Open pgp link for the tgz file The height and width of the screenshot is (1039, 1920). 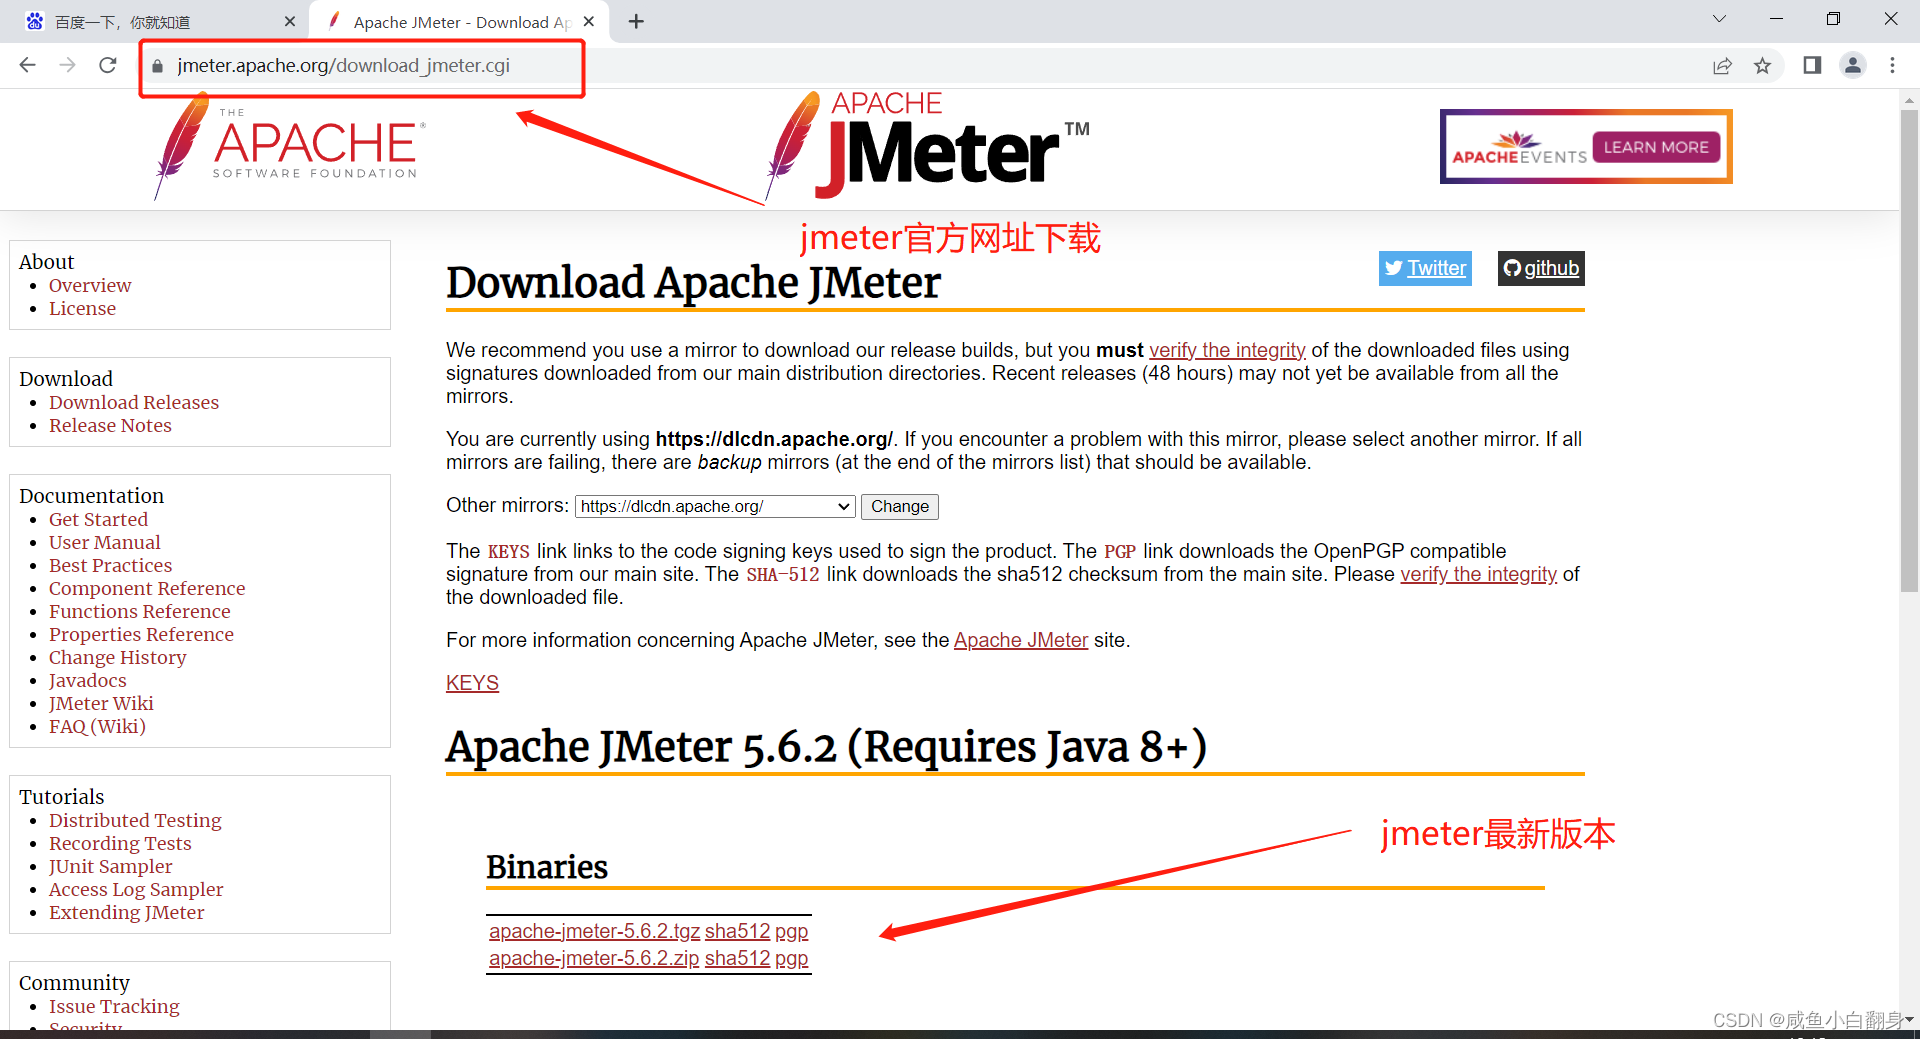pos(791,931)
